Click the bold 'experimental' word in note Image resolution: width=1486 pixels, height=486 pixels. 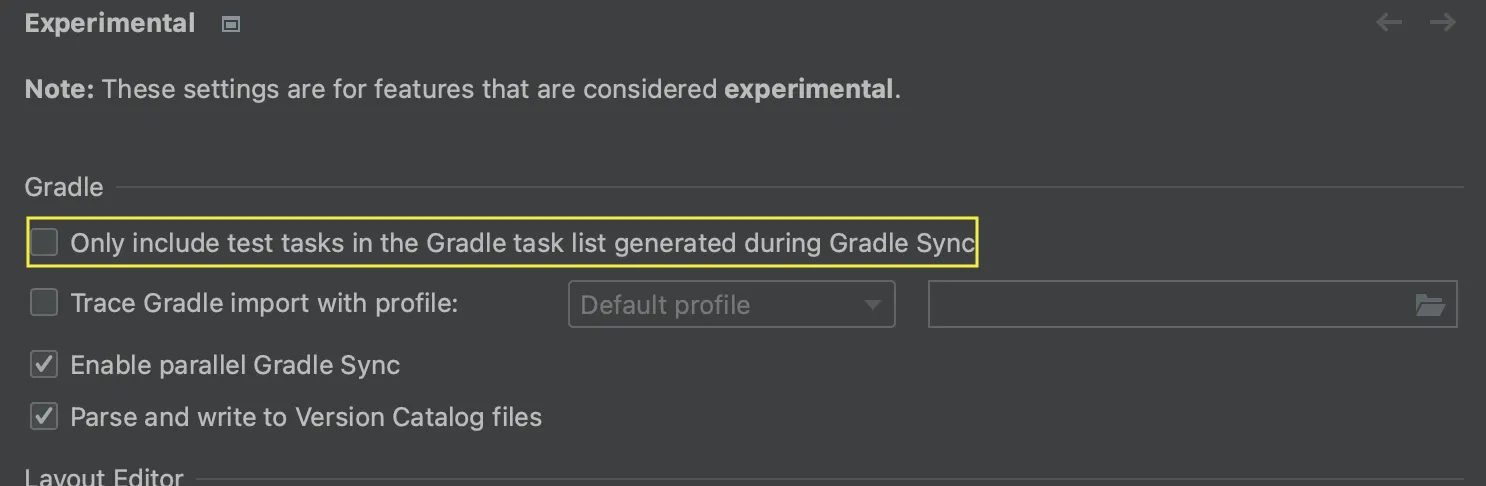tap(808, 89)
